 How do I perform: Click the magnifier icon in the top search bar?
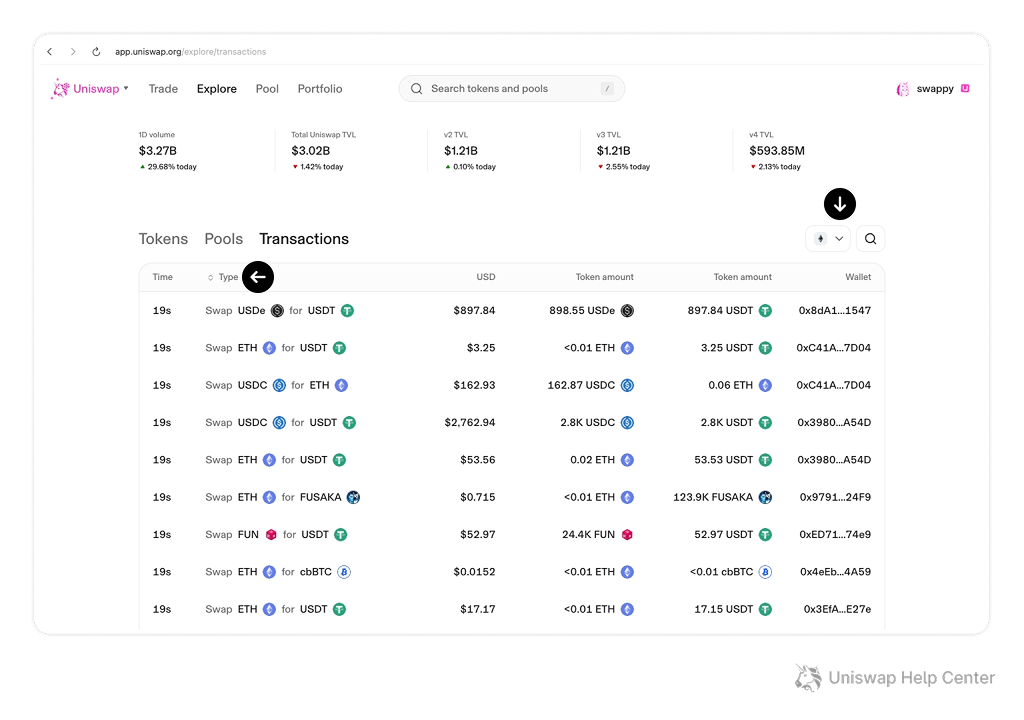pos(416,89)
